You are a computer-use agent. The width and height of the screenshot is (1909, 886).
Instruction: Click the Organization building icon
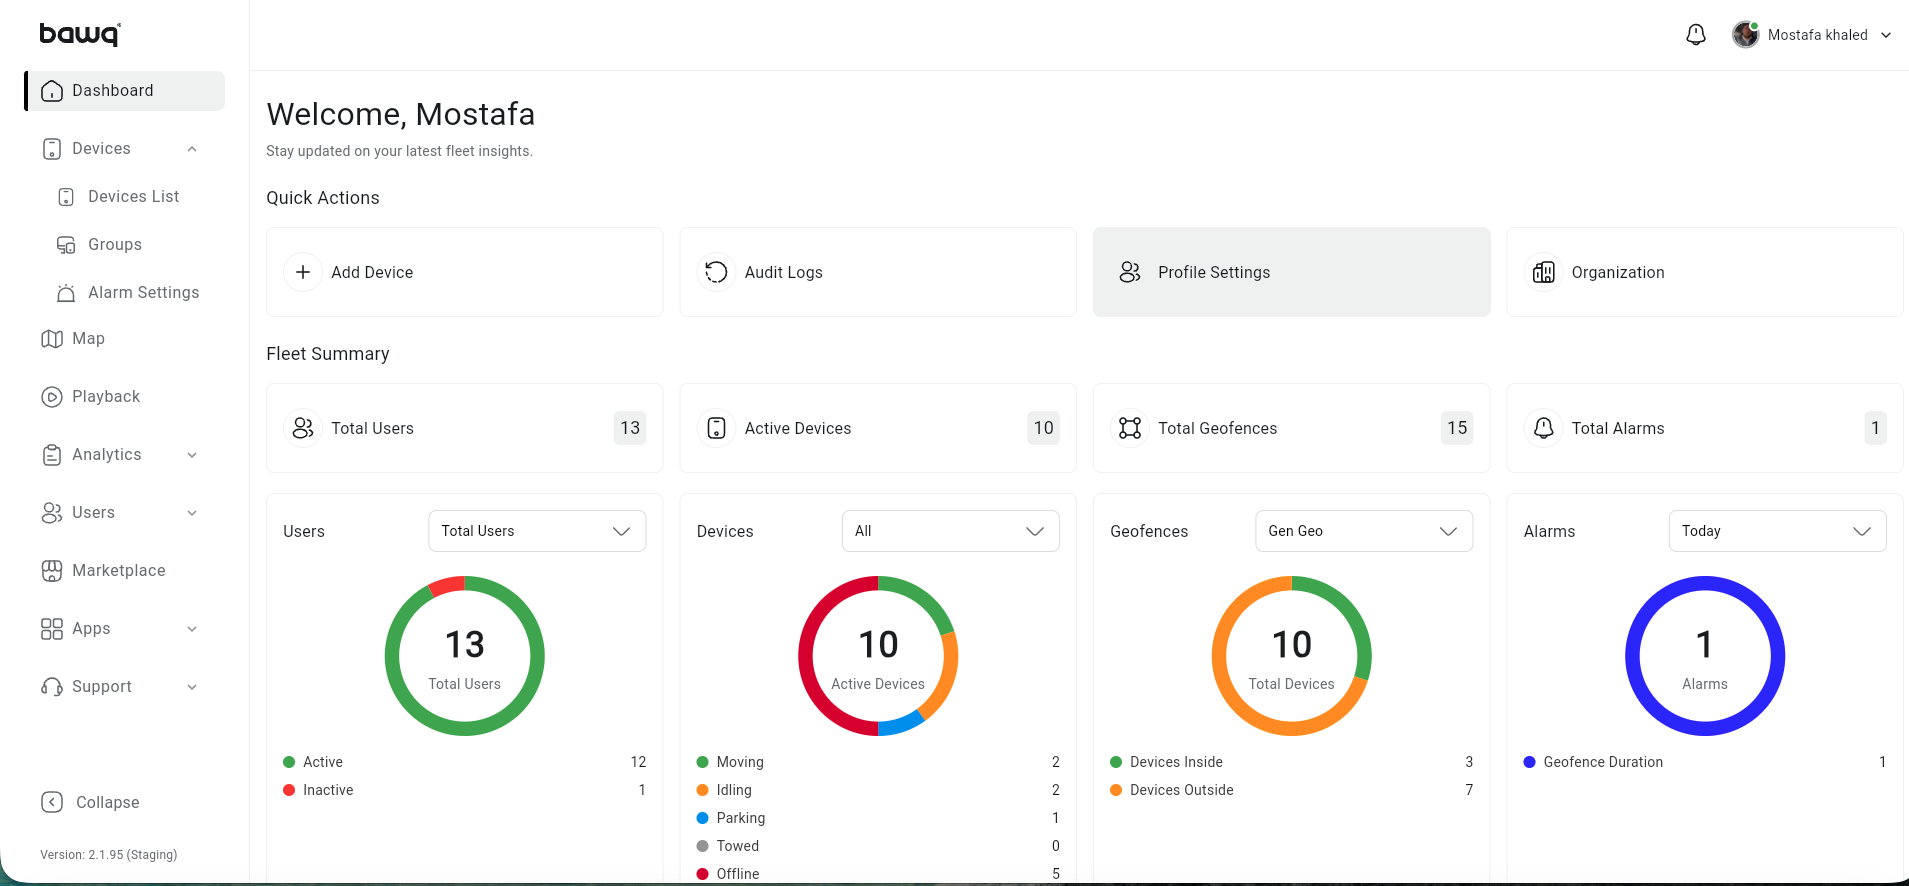(1543, 272)
